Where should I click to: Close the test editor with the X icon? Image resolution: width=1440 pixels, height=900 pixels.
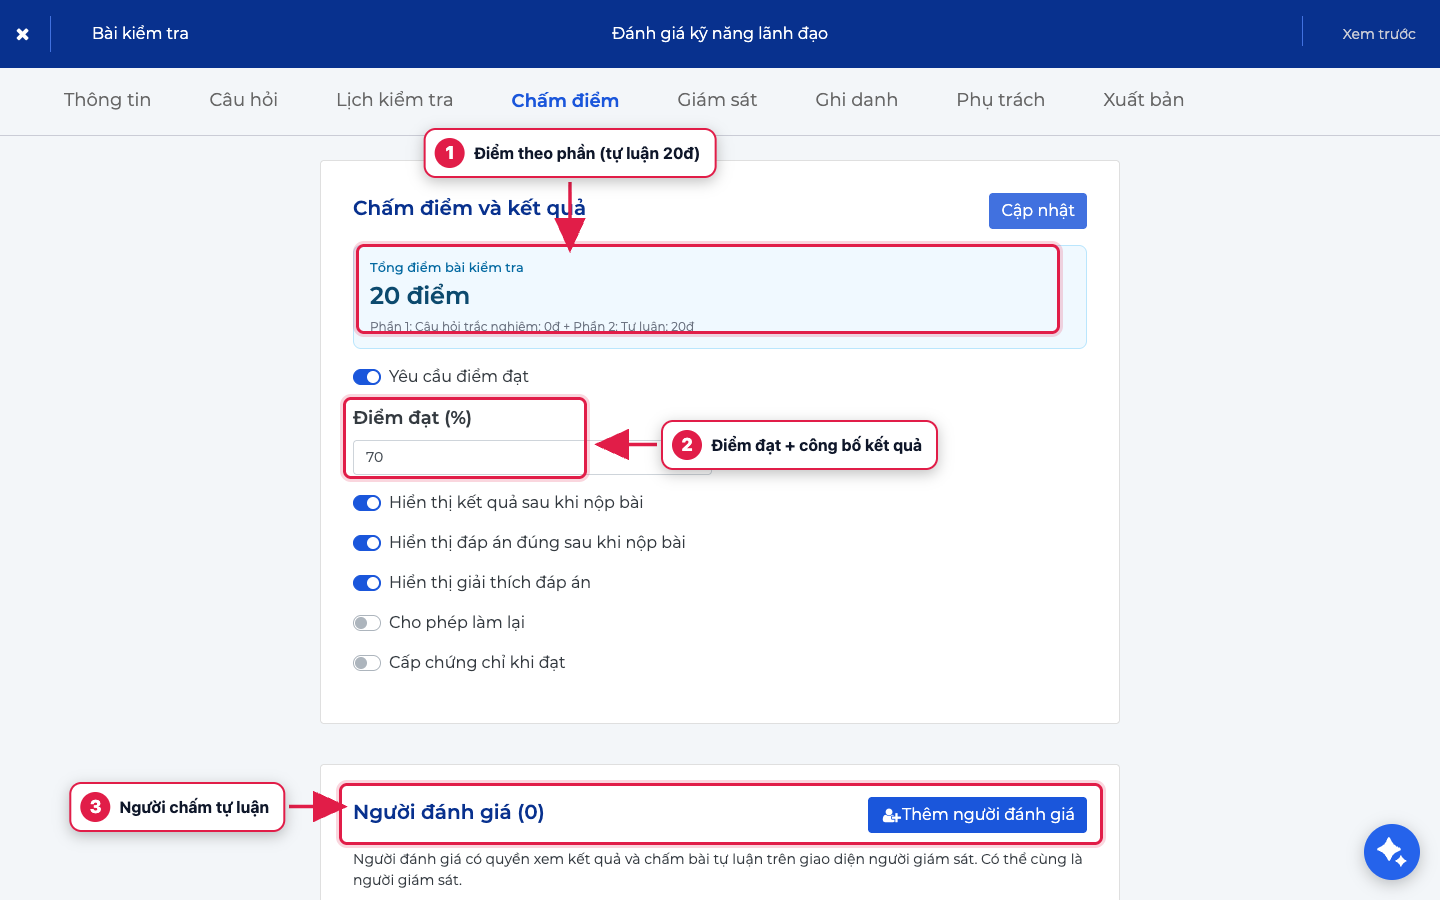[22, 34]
